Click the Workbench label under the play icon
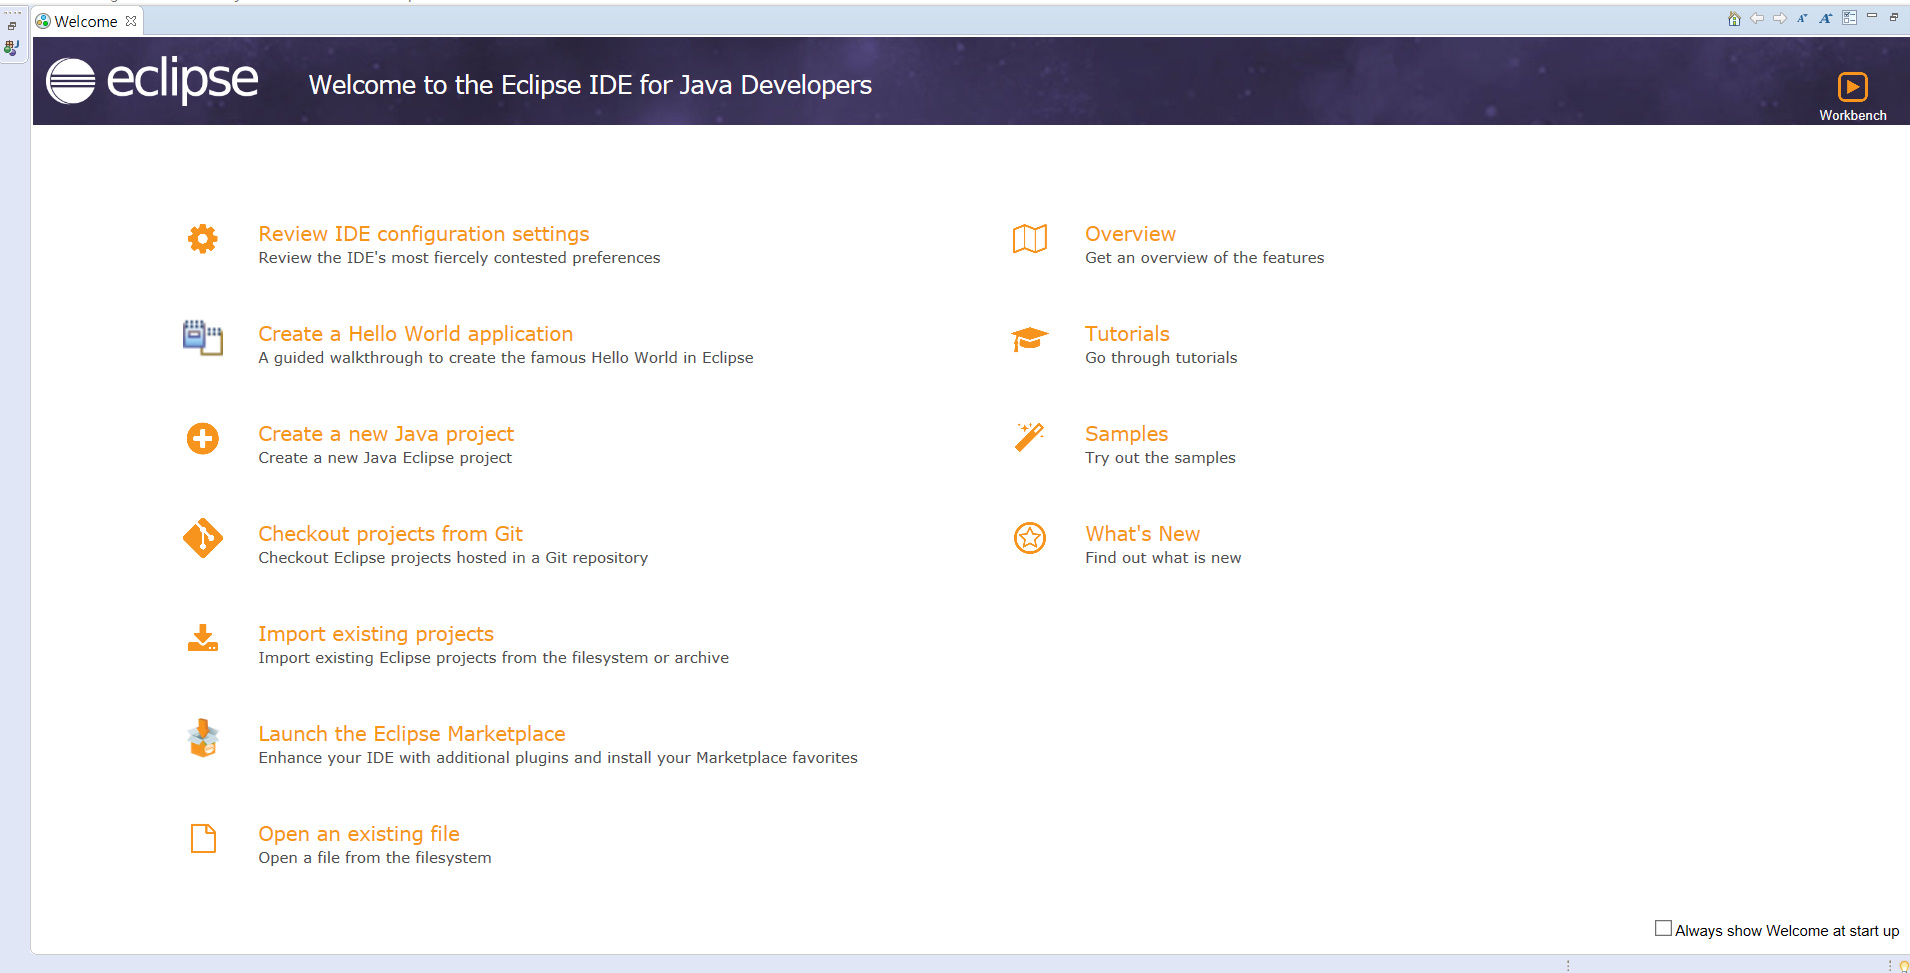The image size is (1910, 973). tap(1853, 115)
